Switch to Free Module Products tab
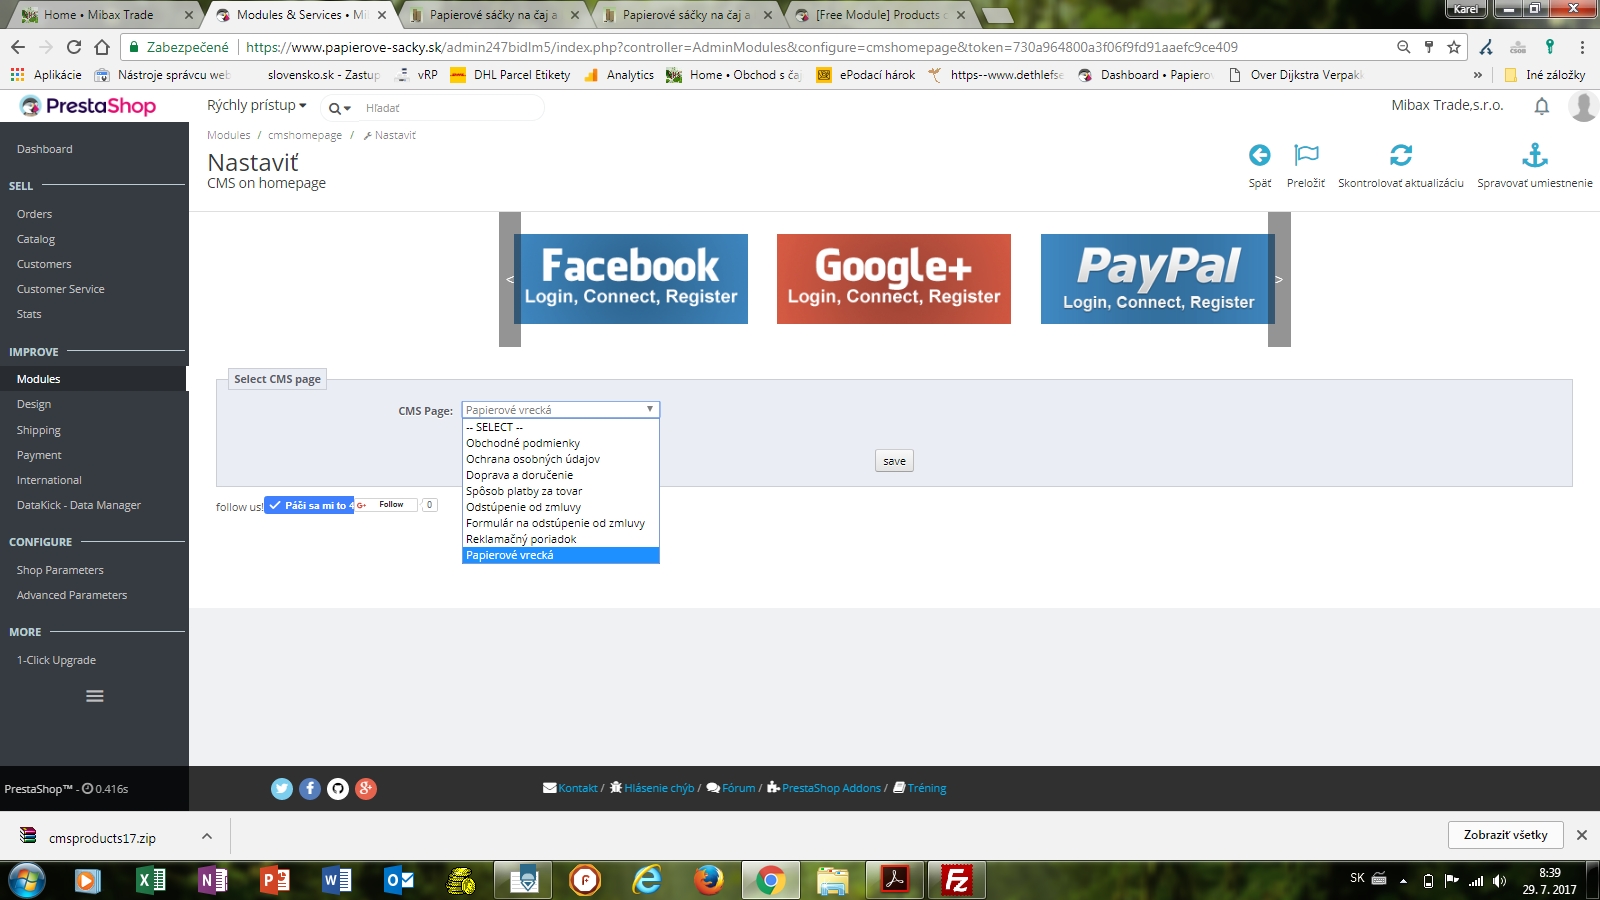 point(880,15)
